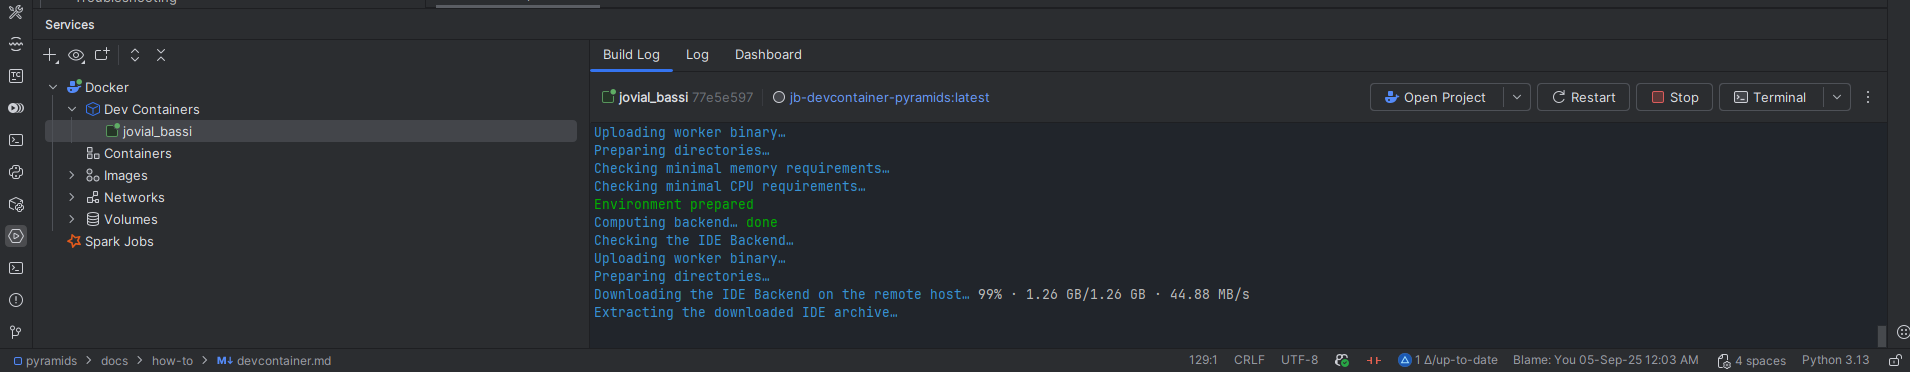The image size is (1910, 372).
Task: Click the Stop container button
Action: coord(1675,97)
